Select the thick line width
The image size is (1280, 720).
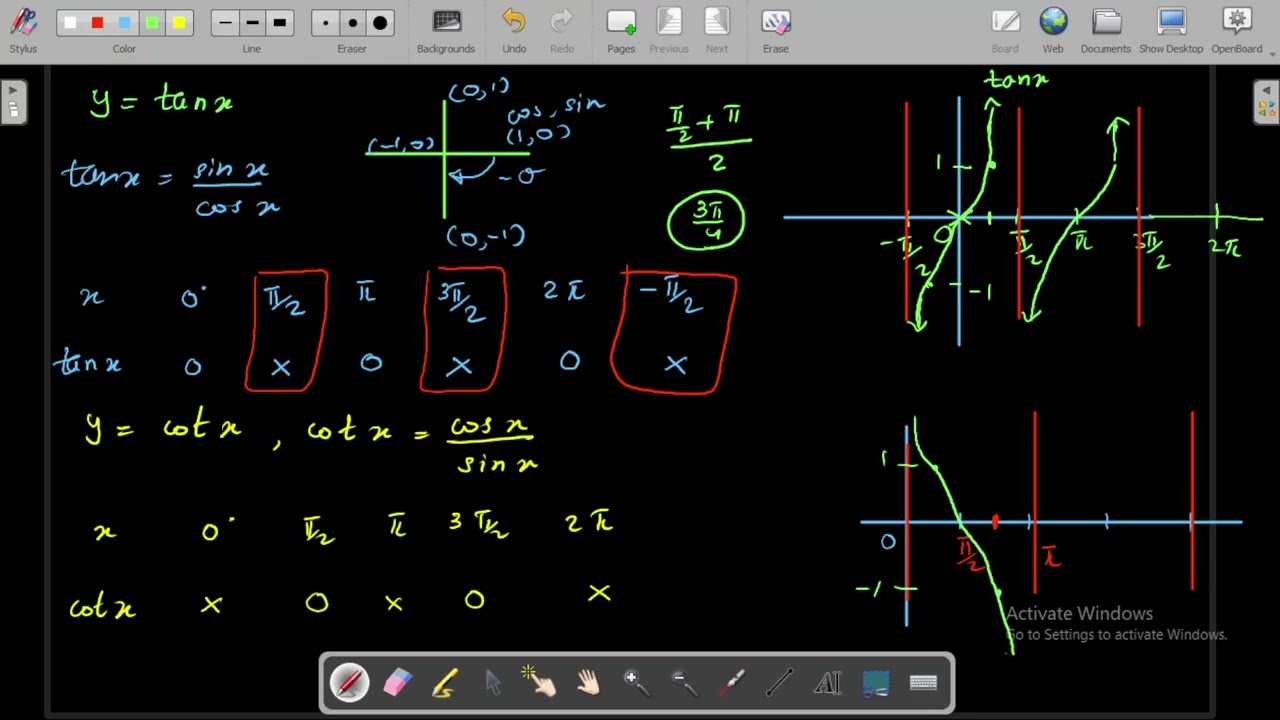279,23
